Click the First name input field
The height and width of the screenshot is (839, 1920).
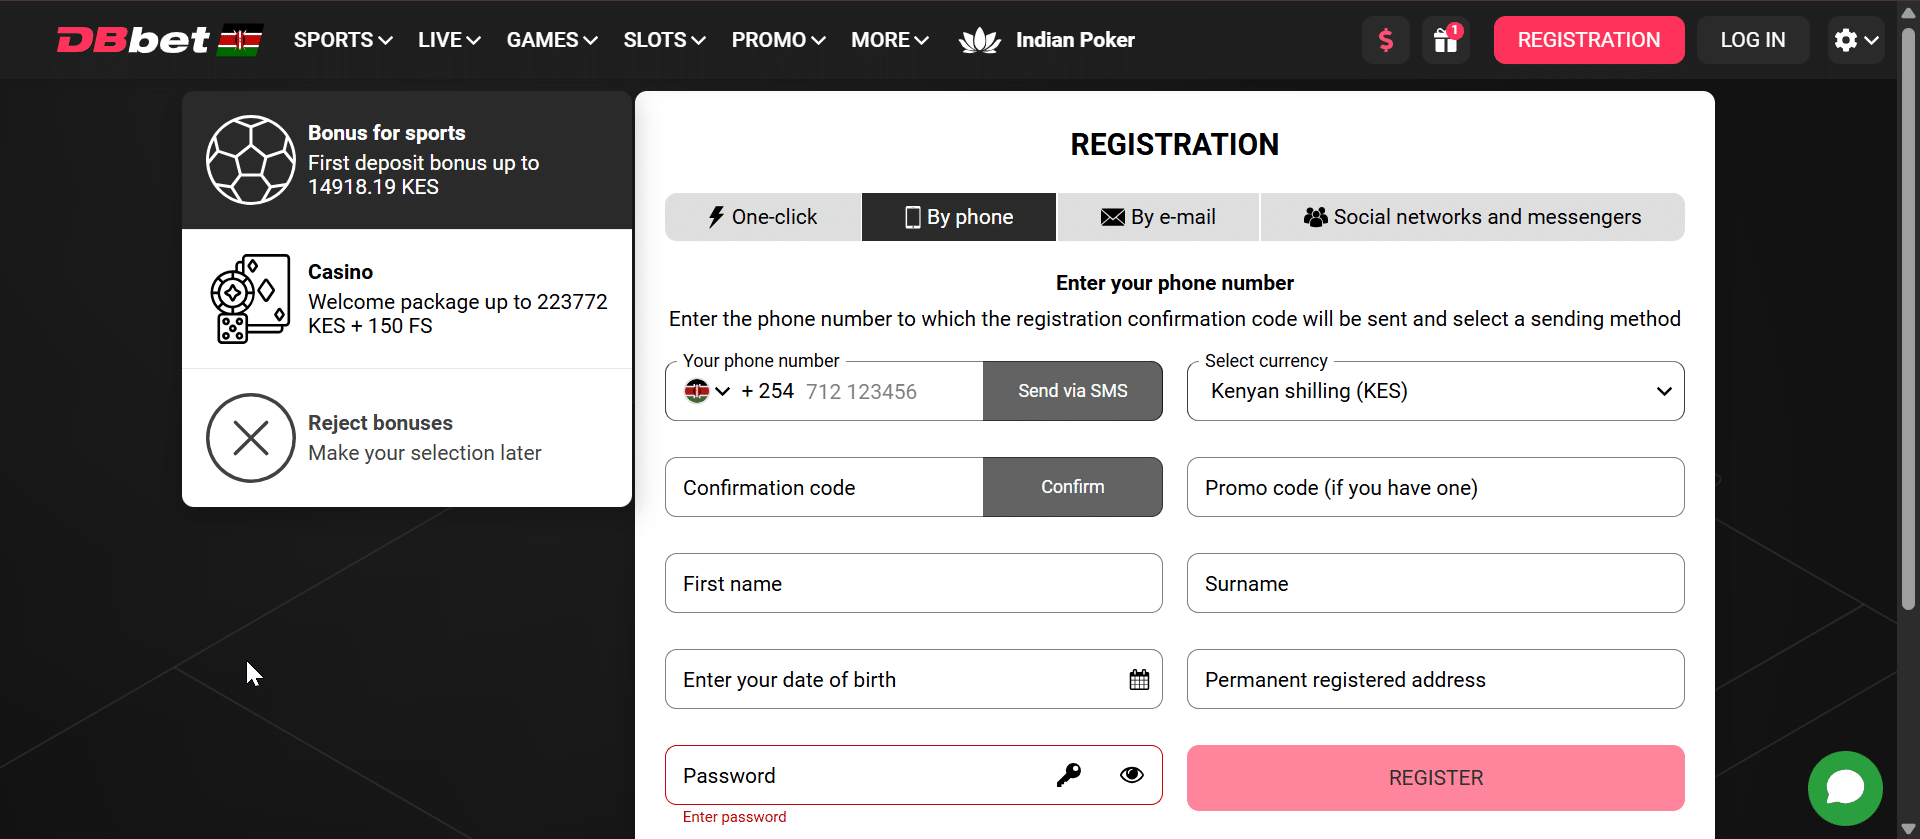pos(913,584)
